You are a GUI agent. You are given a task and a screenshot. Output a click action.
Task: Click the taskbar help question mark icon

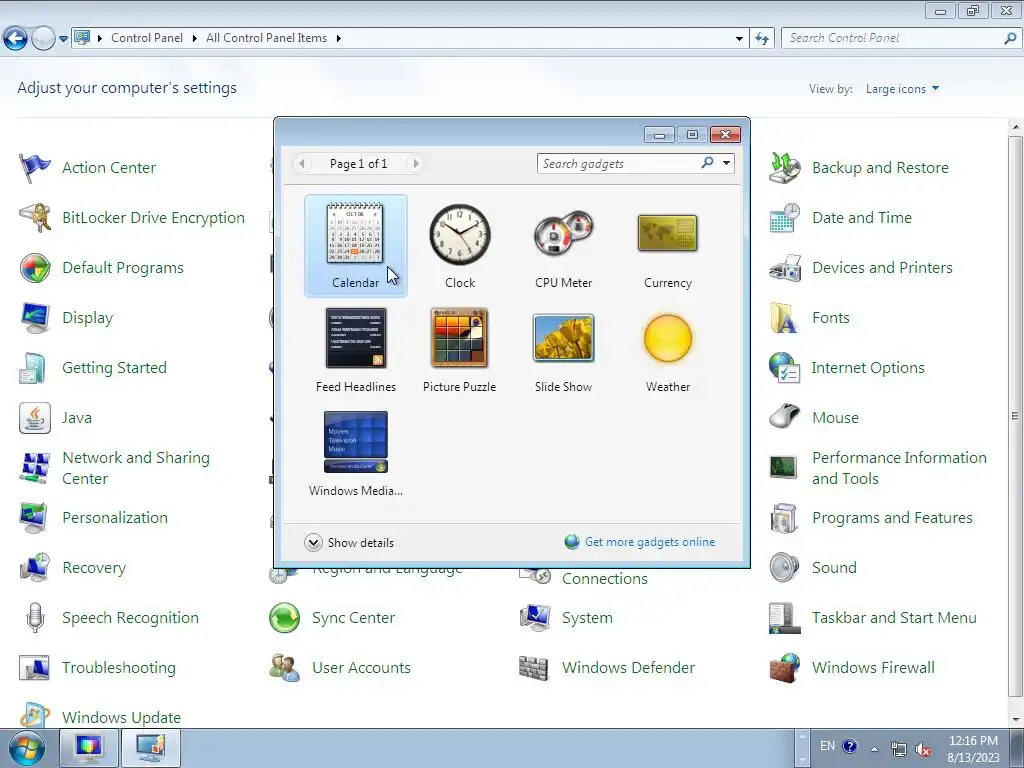(850, 746)
